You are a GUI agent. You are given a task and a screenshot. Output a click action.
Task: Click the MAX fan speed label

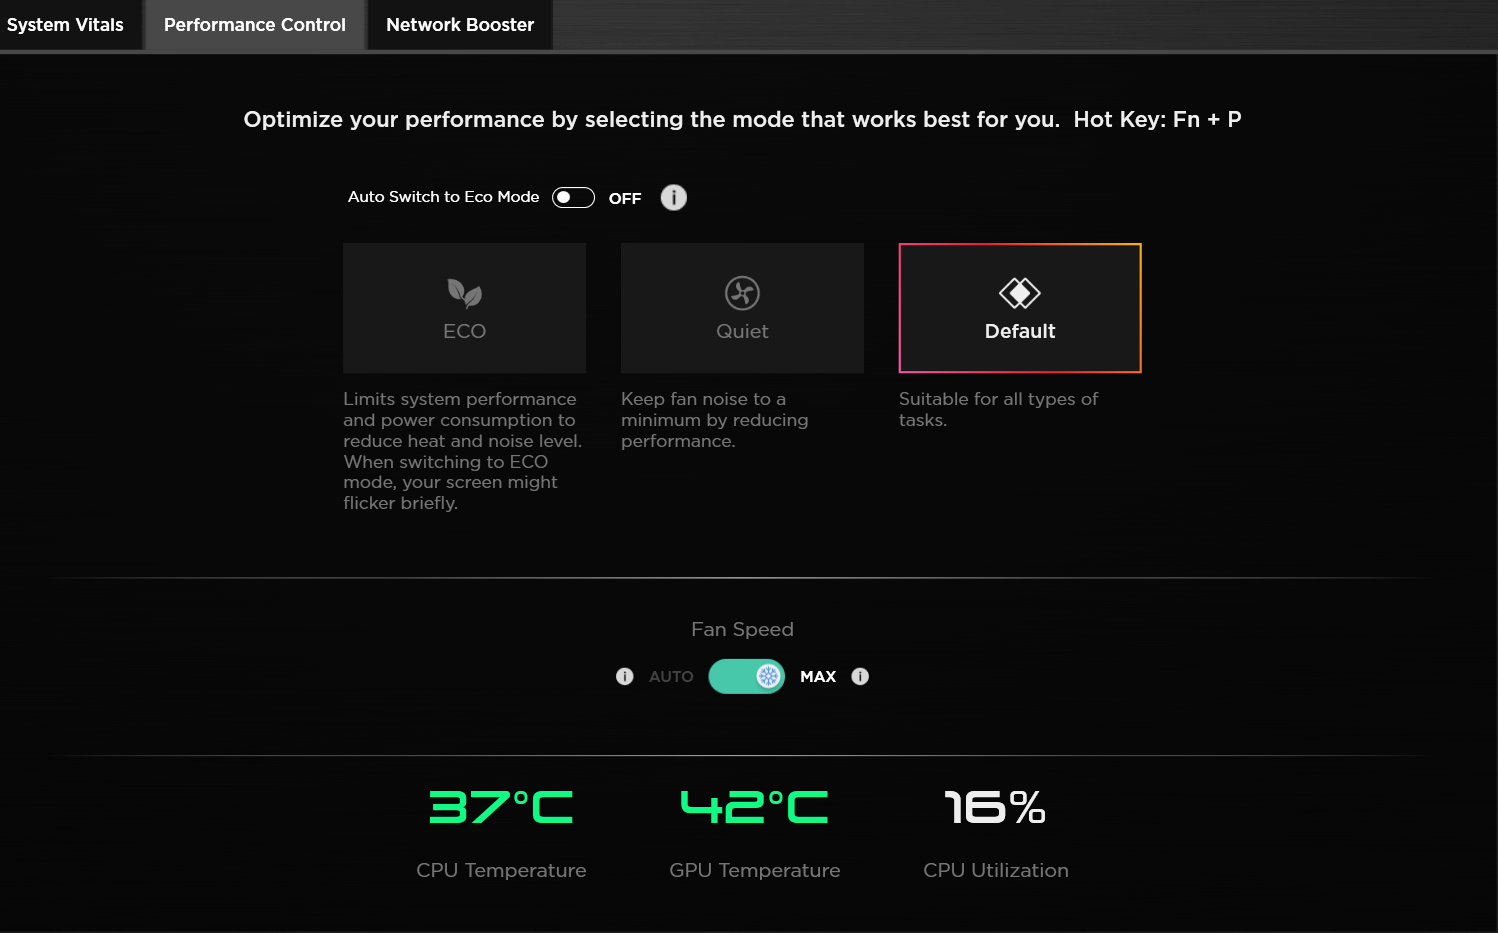pos(818,677)
